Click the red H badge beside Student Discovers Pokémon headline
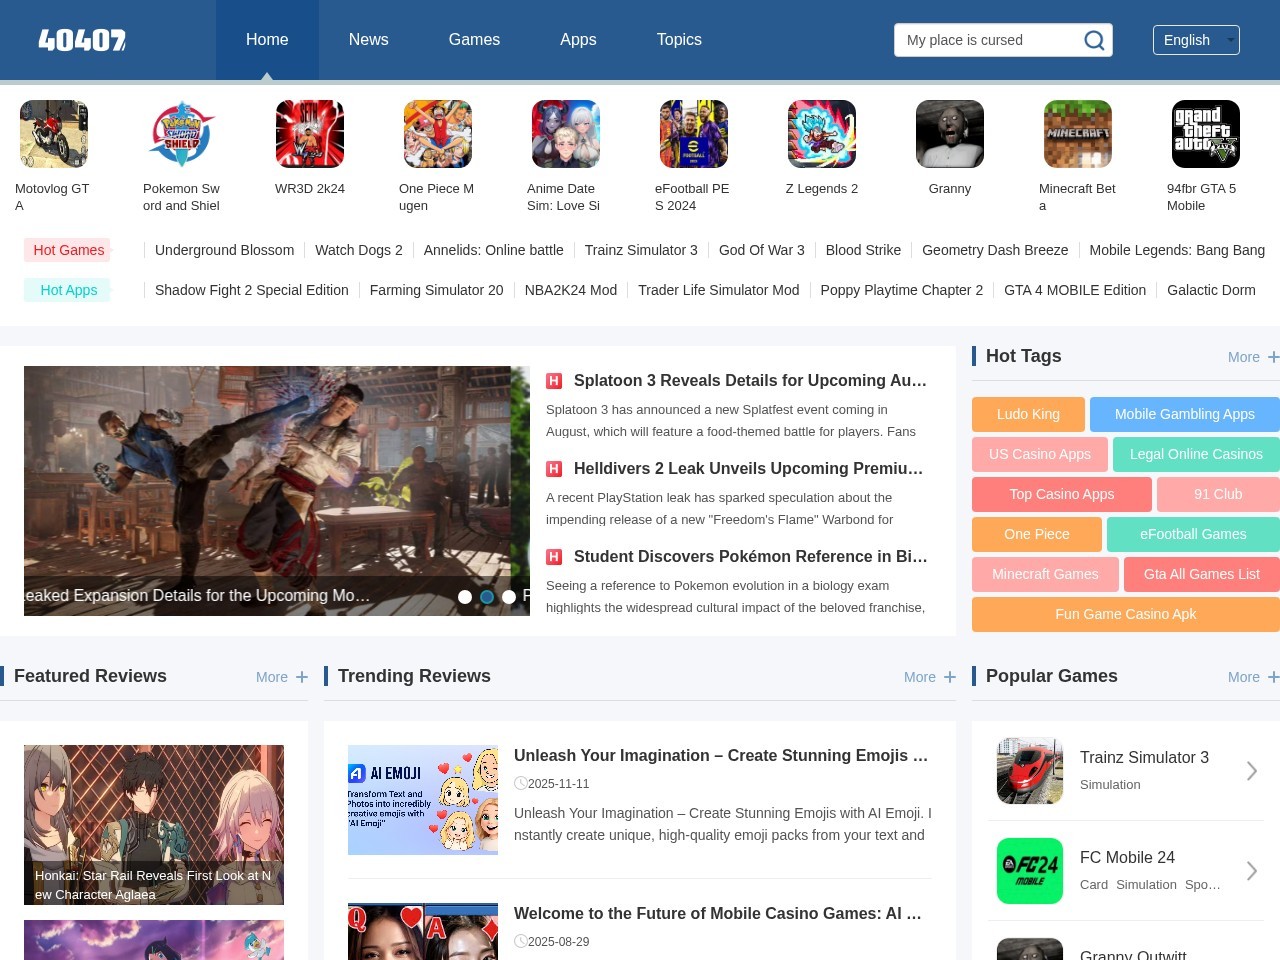 (x=554, y=557)
